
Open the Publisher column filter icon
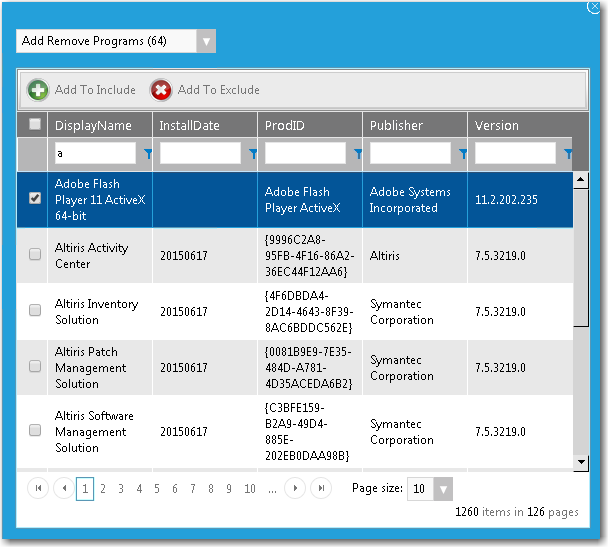pos(463,154)
